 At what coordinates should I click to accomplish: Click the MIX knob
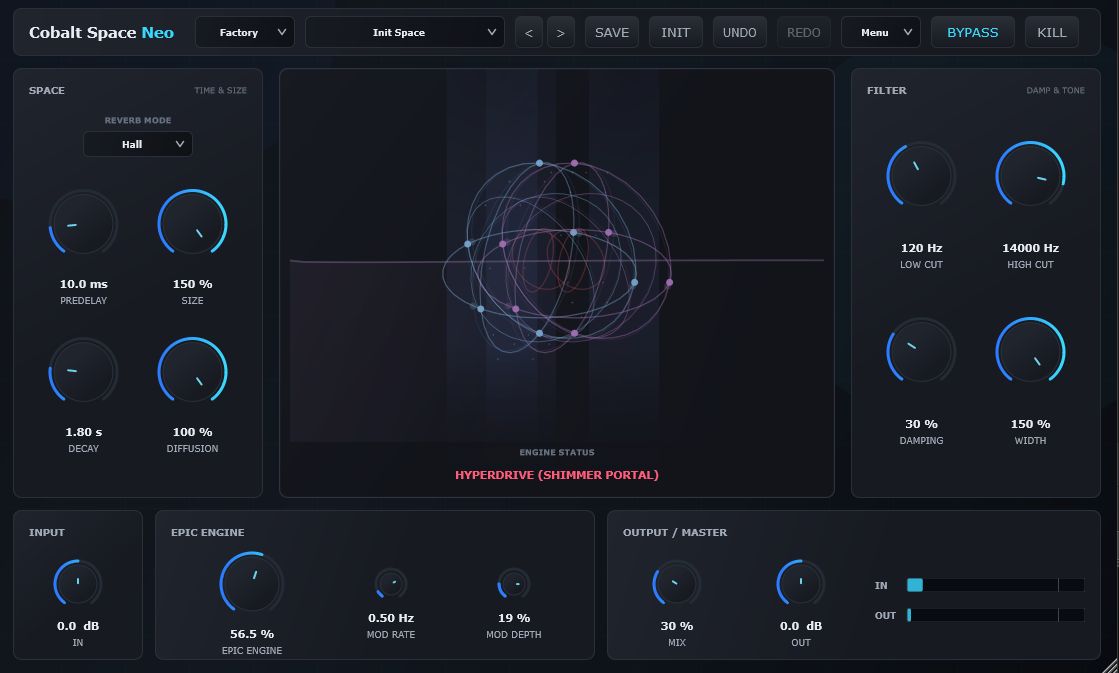(677, 584)
